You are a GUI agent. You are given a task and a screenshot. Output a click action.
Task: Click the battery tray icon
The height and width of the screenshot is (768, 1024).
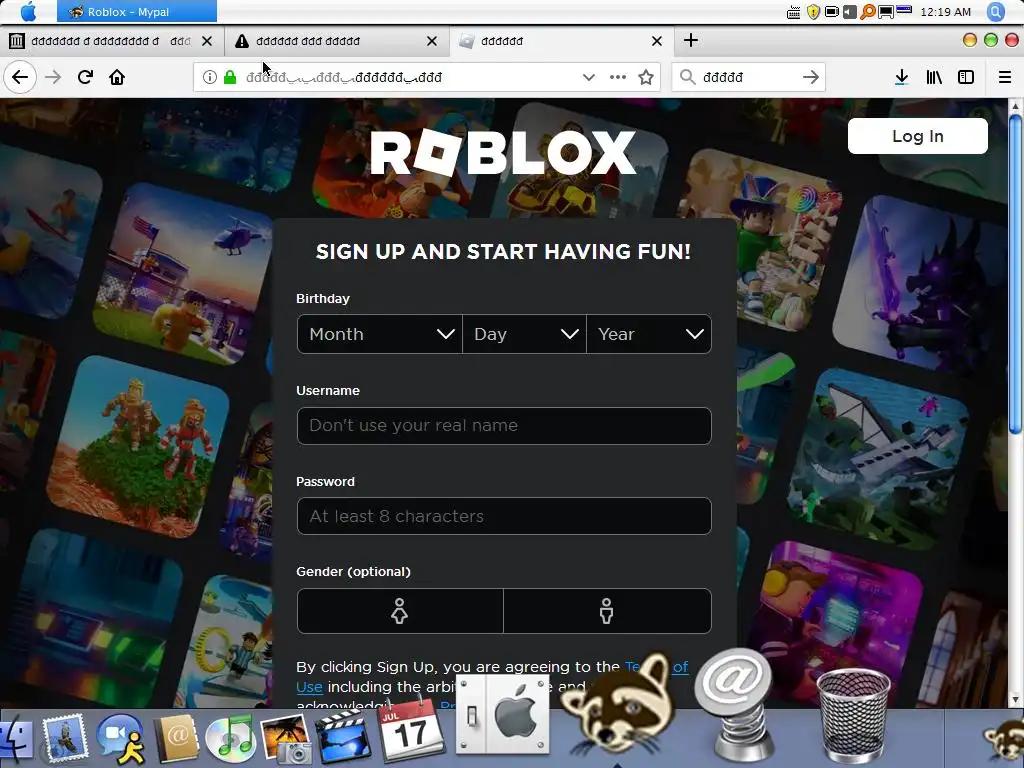(831, 12)
